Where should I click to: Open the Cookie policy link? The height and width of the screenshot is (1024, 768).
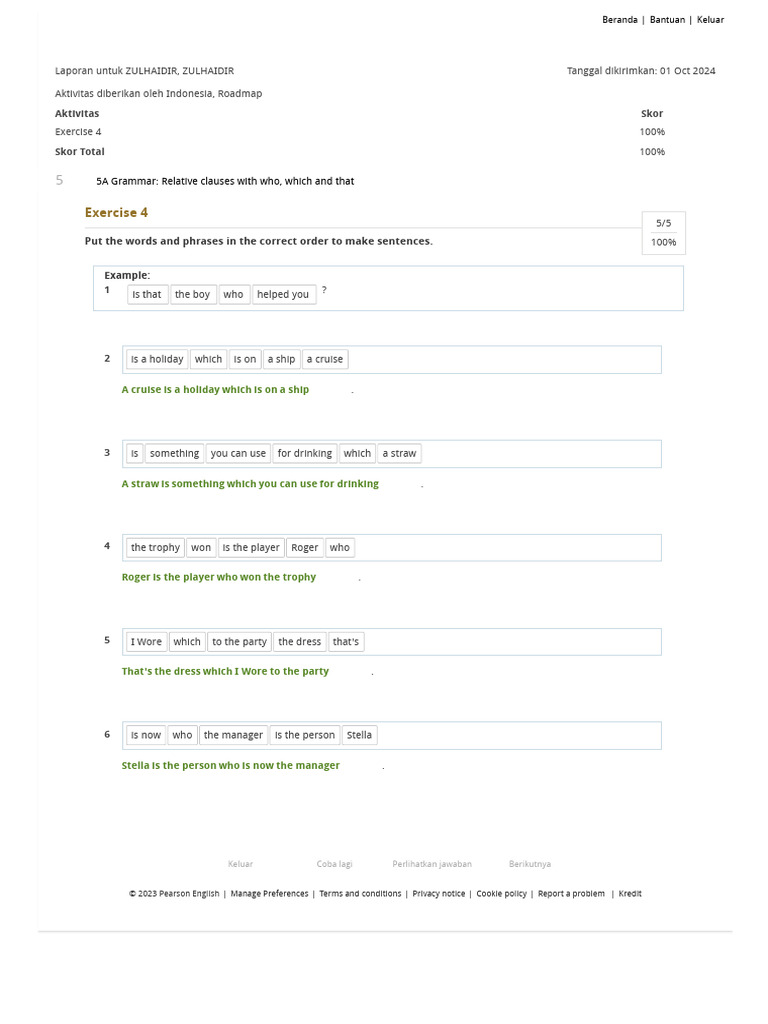coord(501,894)
